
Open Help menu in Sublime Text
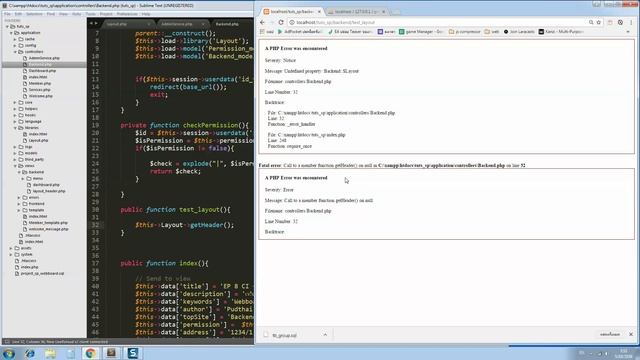tap(146, 14)
